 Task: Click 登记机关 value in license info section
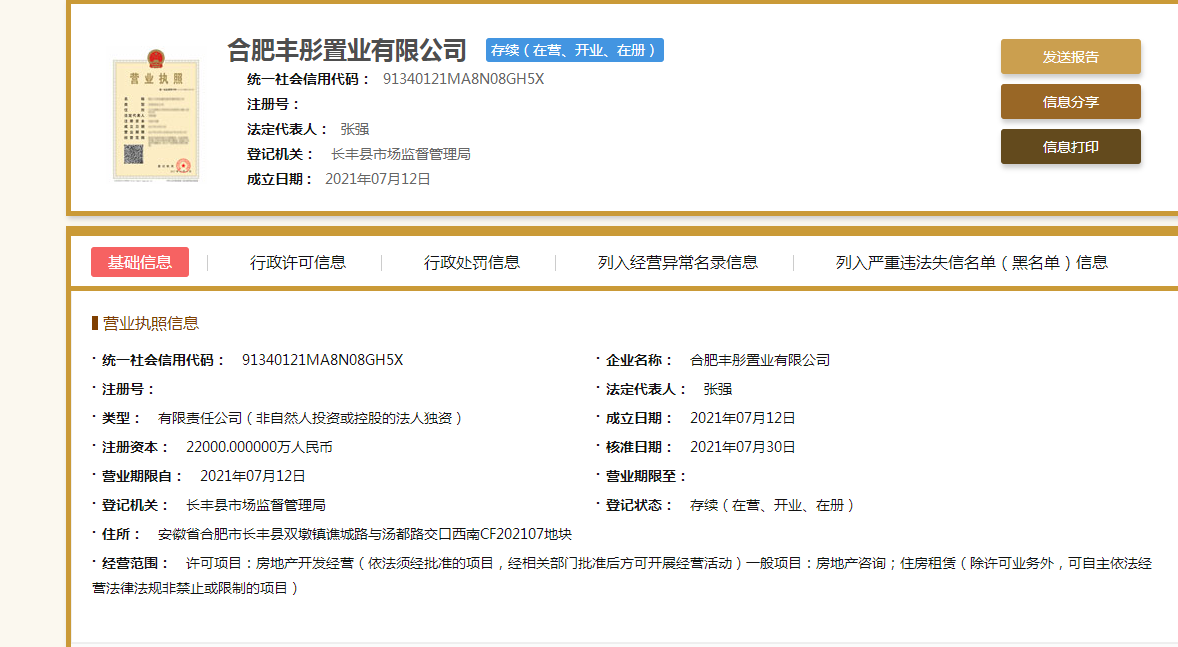[x=255, y=505]
